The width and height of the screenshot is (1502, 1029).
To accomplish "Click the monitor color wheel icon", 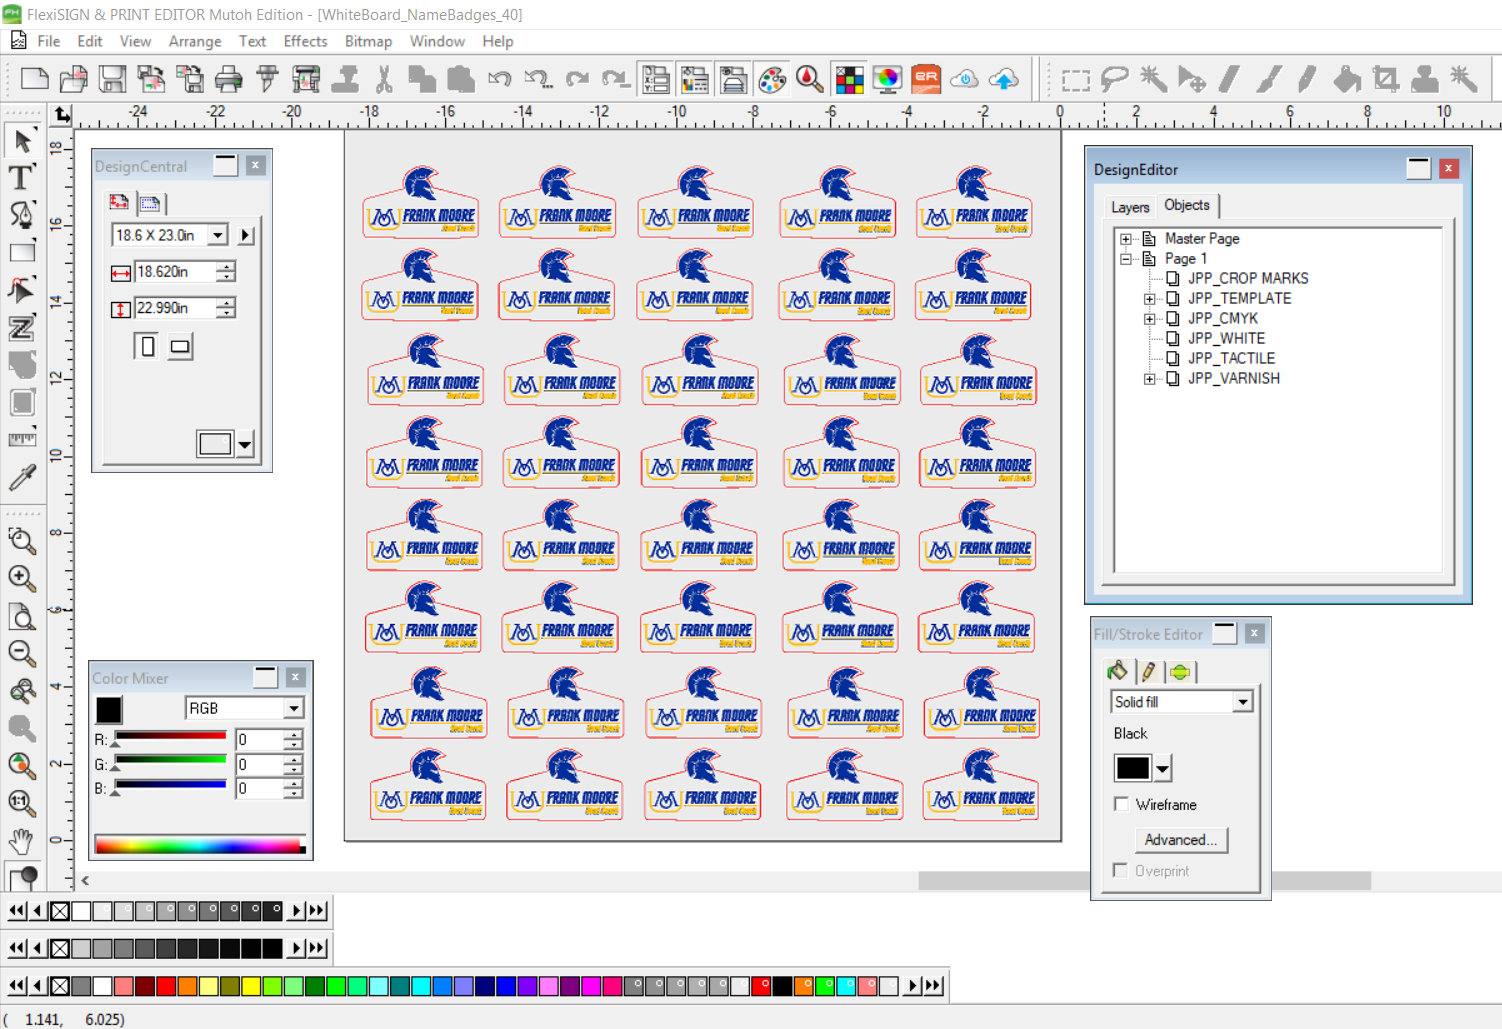I will [887, 79].
